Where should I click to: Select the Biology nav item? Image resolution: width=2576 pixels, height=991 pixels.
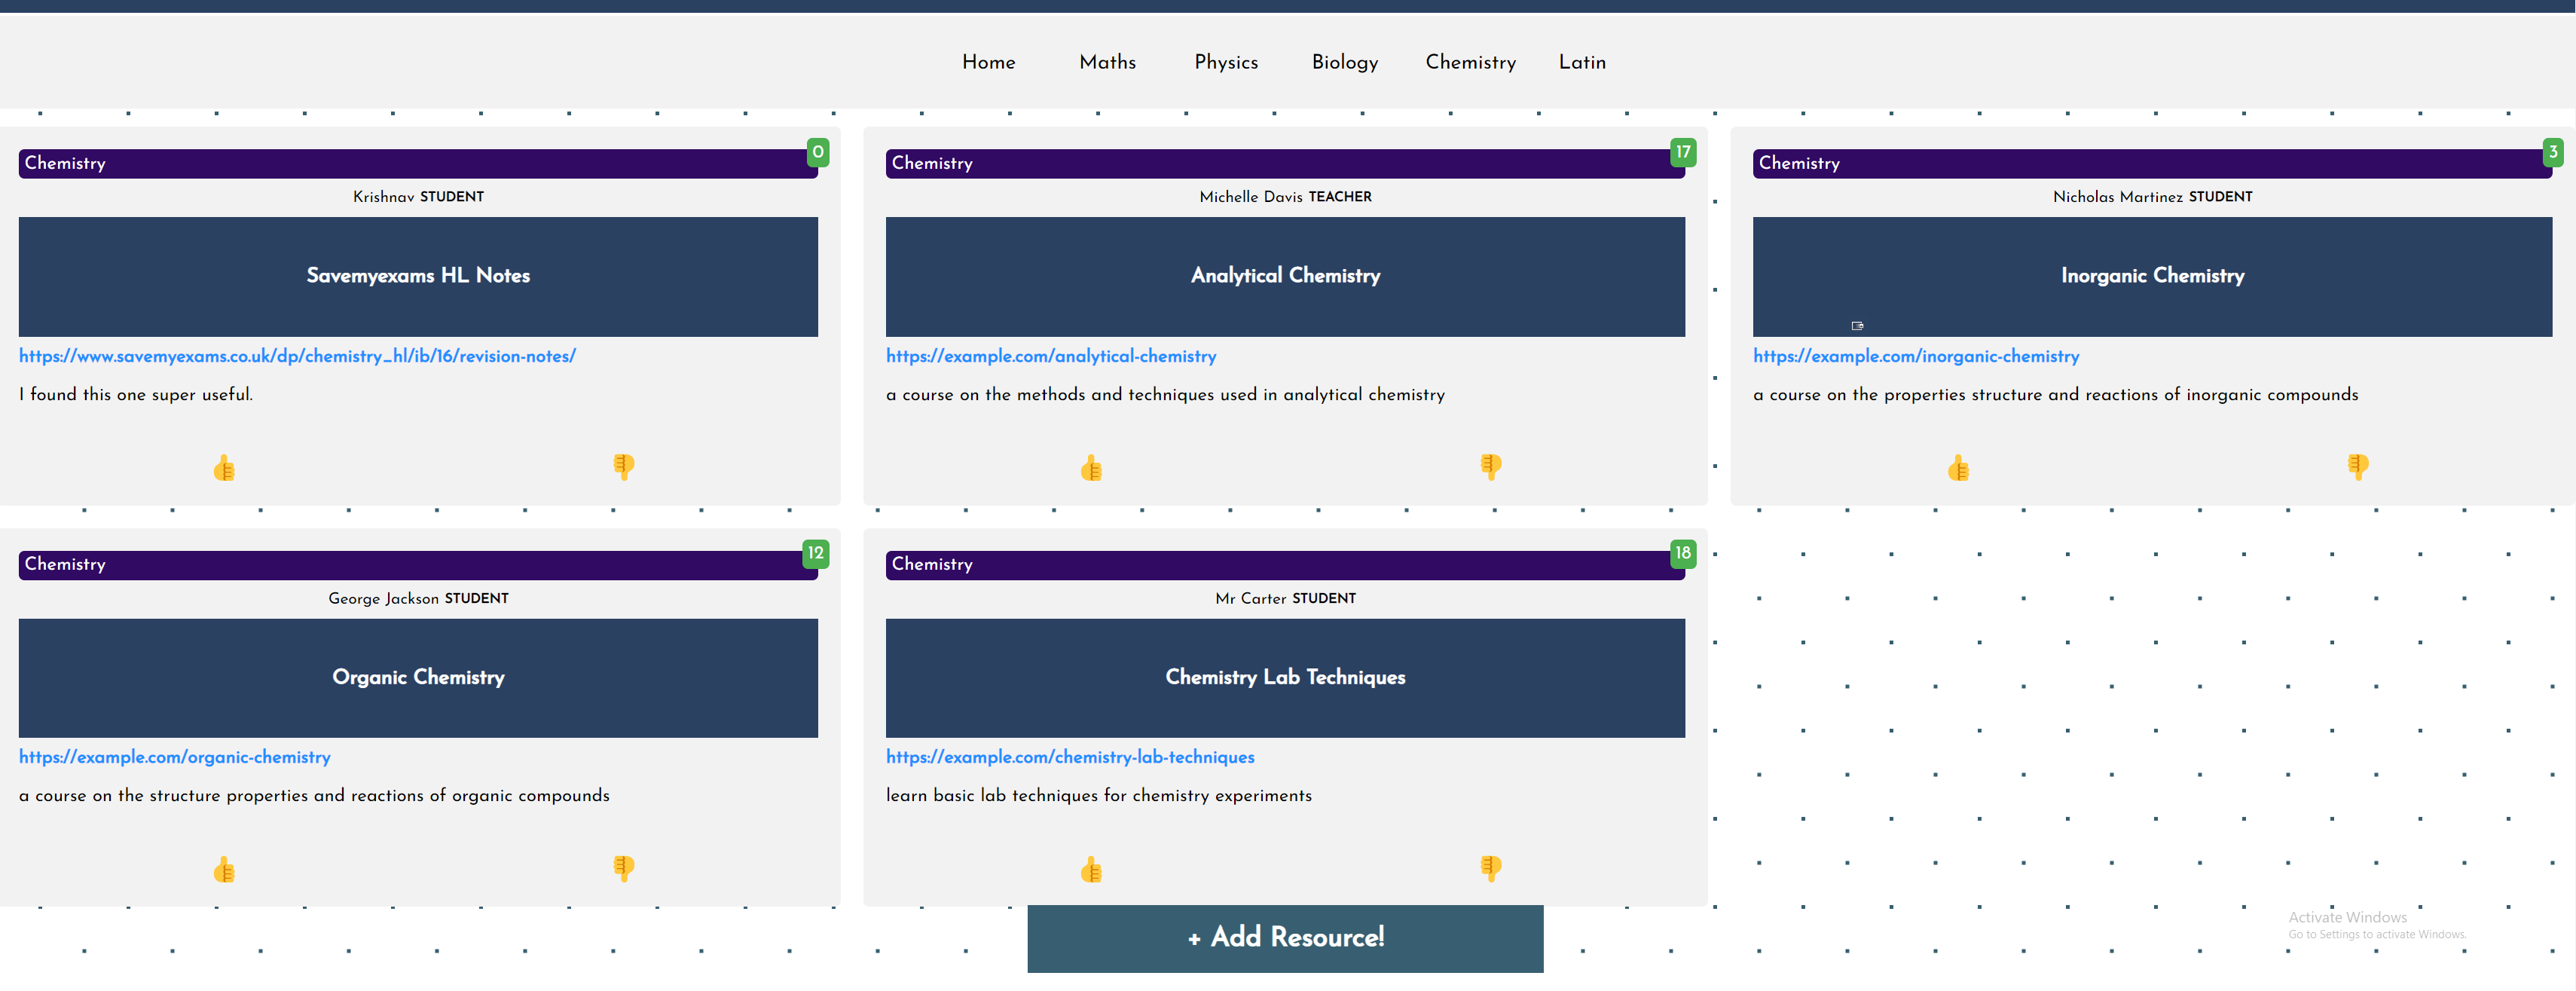pyautogui.click(x=1345, y=62)
